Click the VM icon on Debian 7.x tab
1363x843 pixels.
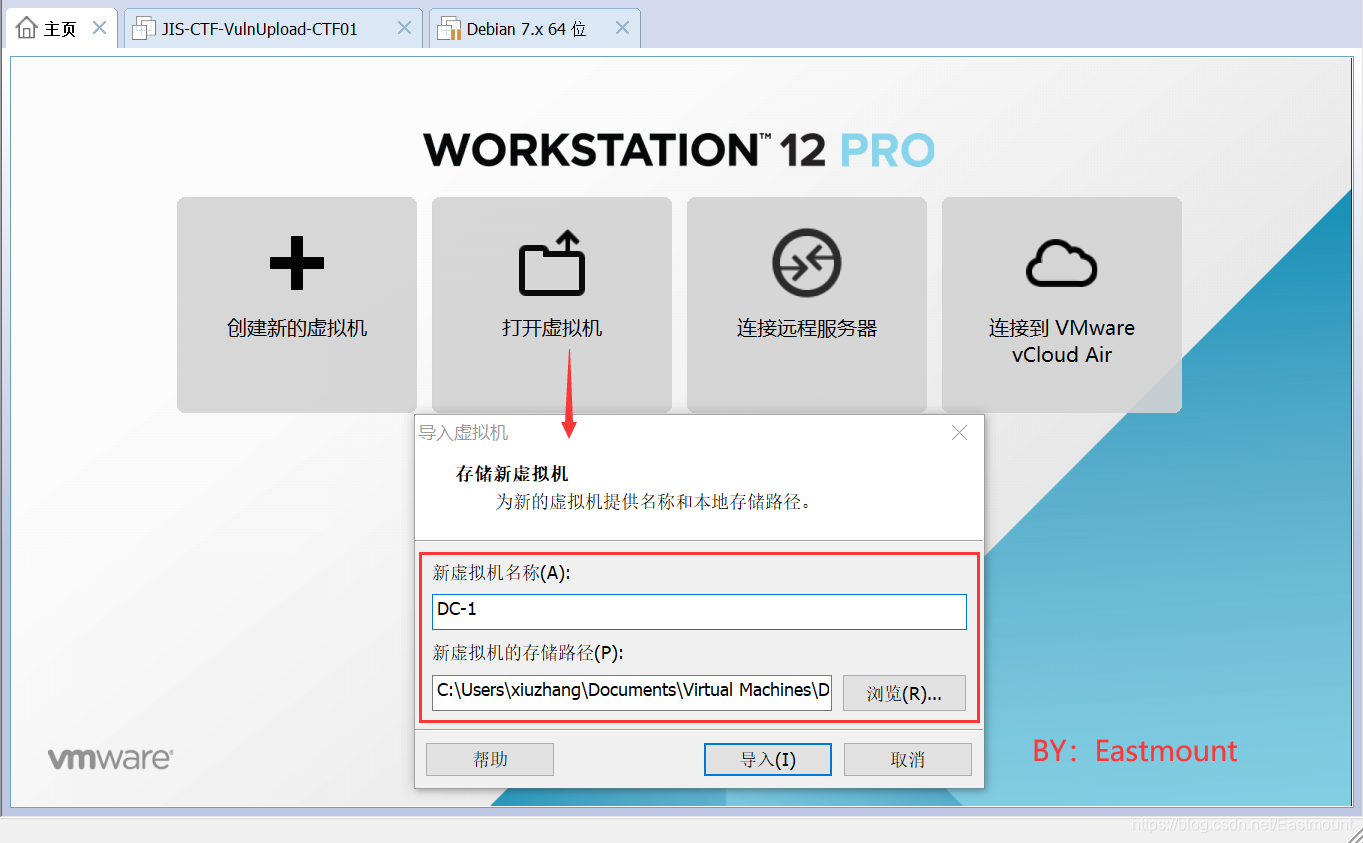point(450,28)
